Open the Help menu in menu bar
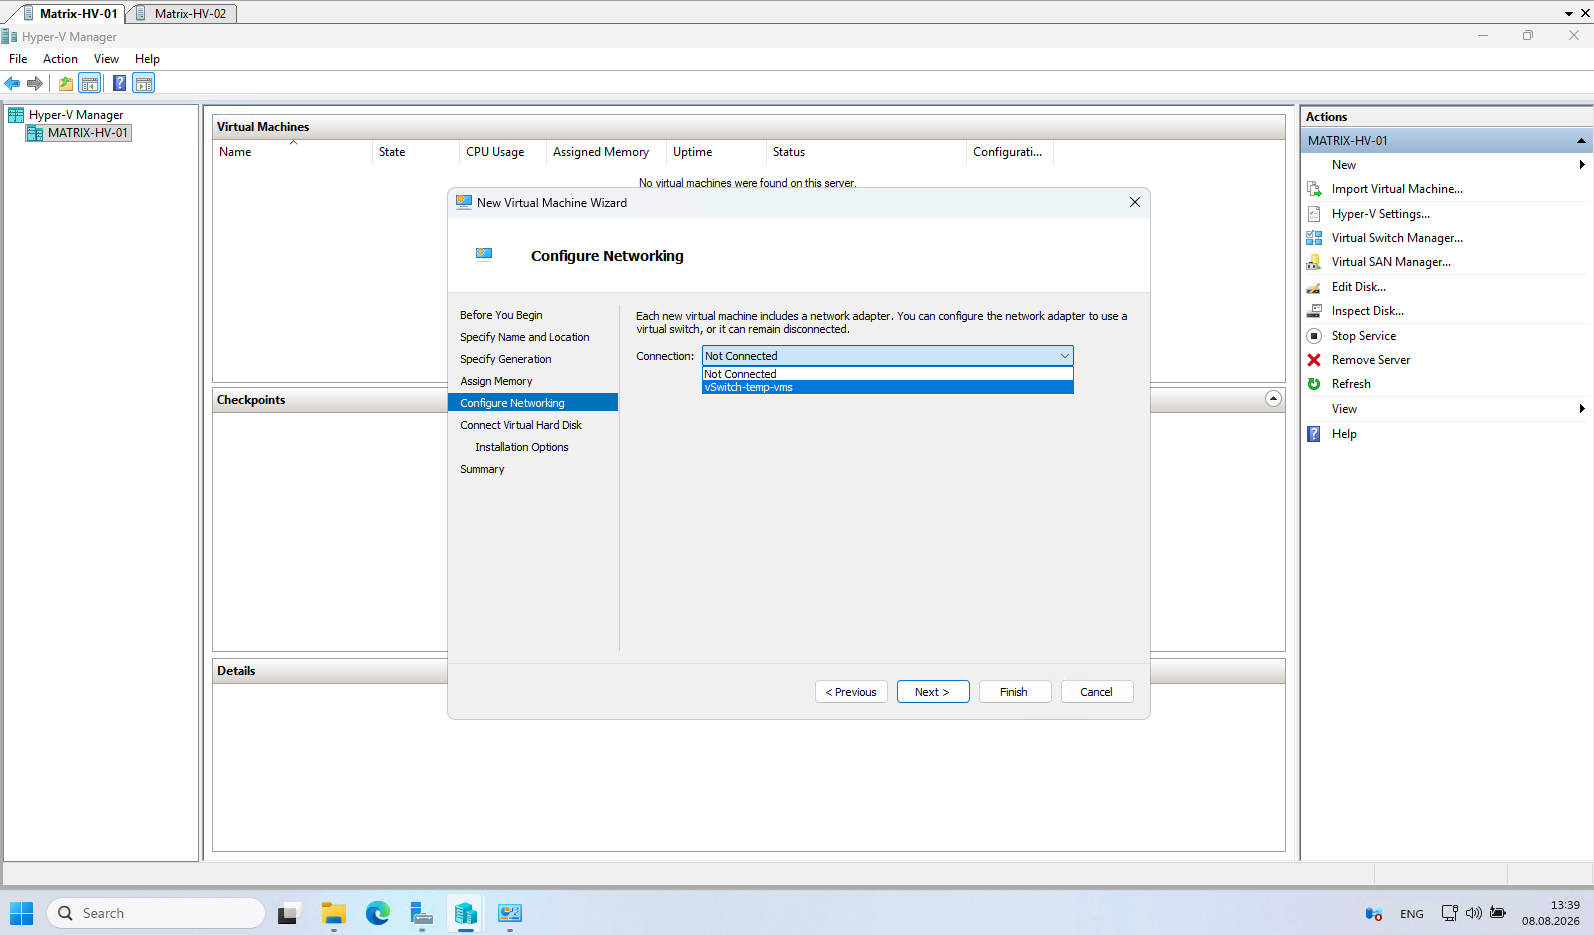The height and width of the screenshot is (935, 1594). click(x=147, y=59)
